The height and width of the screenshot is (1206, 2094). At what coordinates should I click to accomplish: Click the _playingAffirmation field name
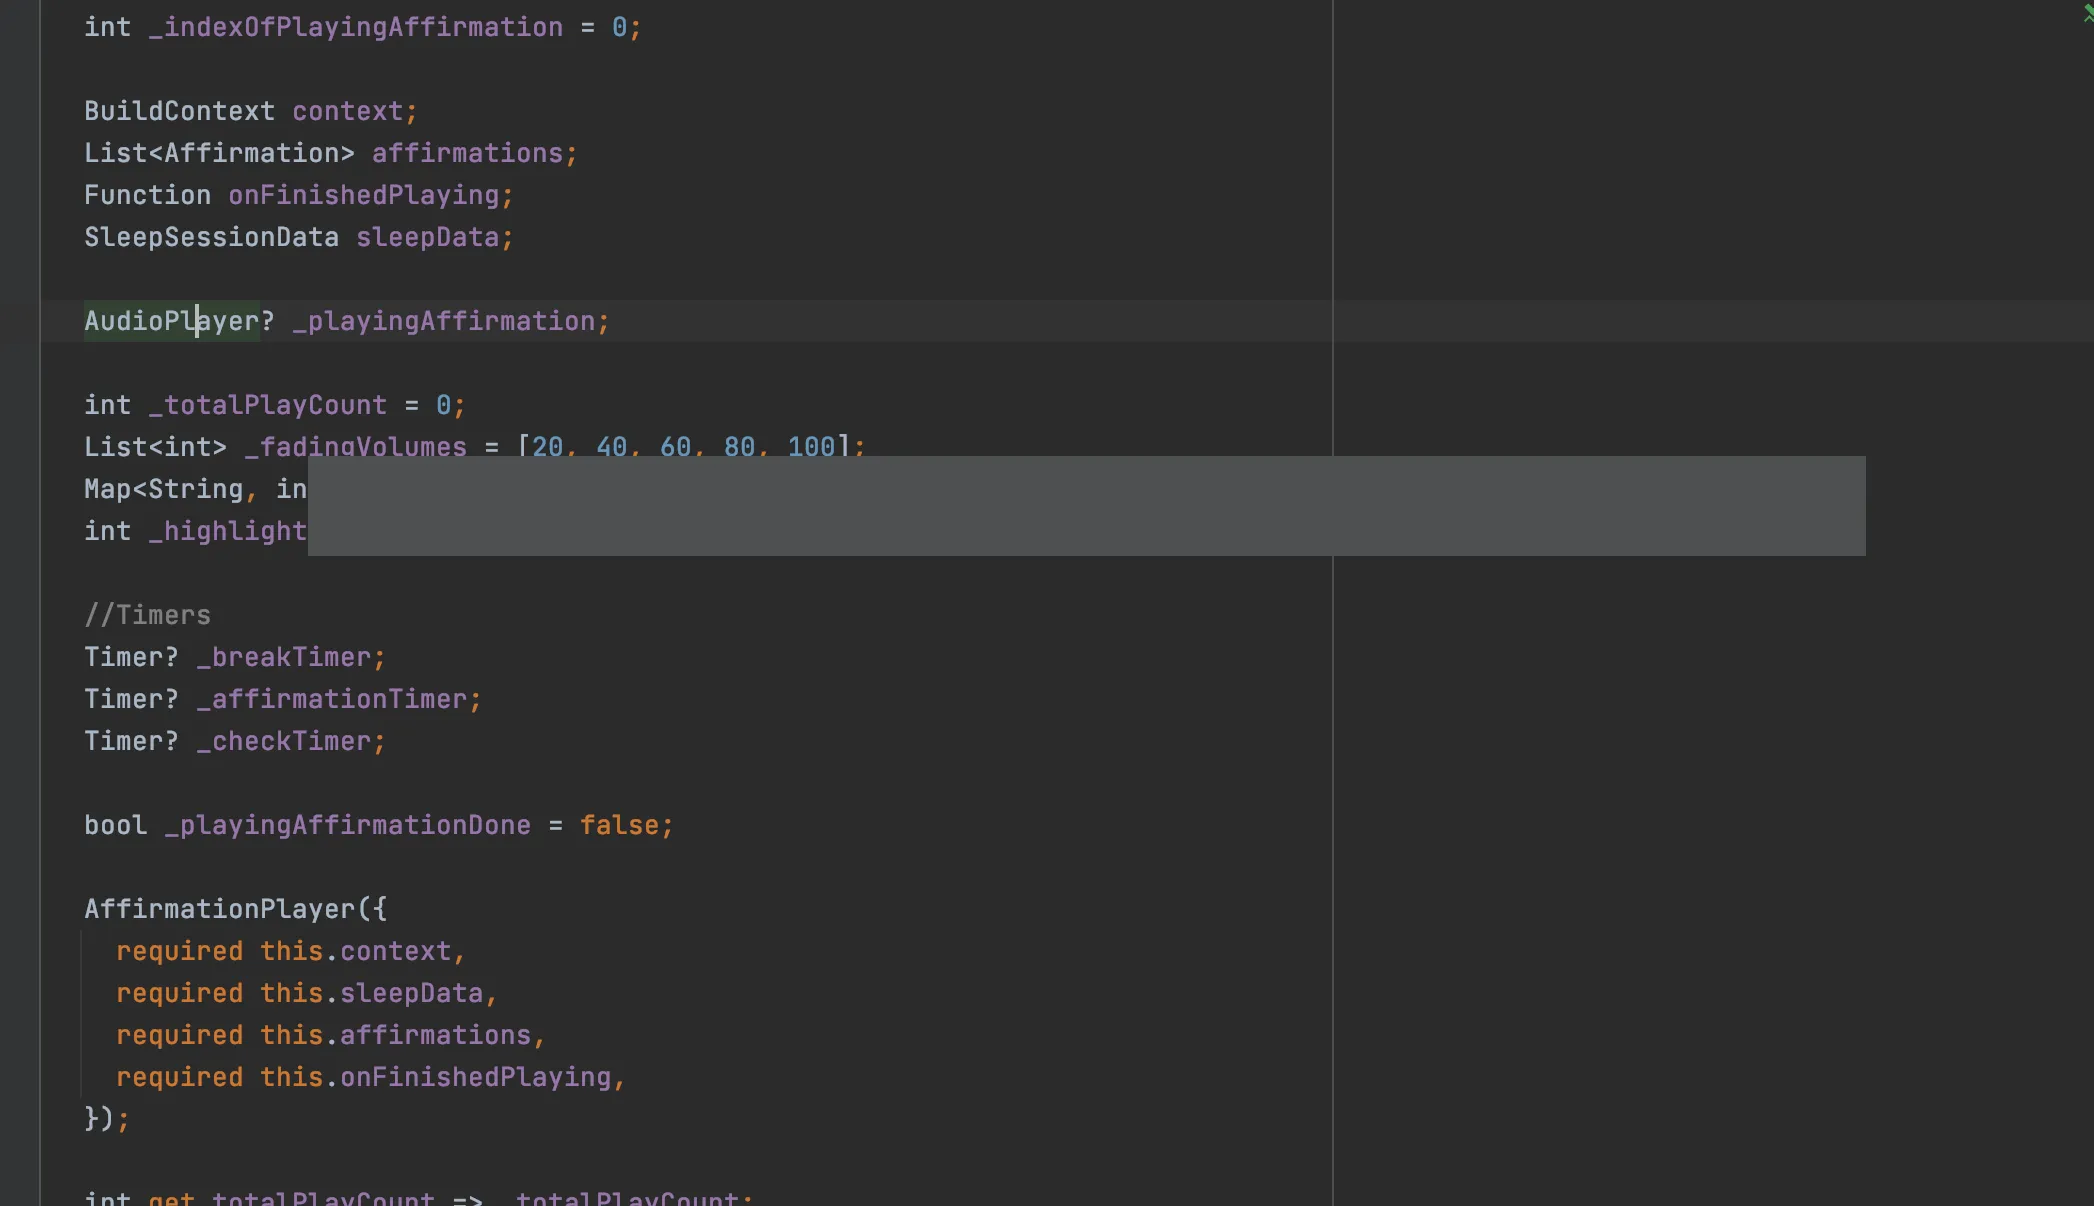point(443,321)
